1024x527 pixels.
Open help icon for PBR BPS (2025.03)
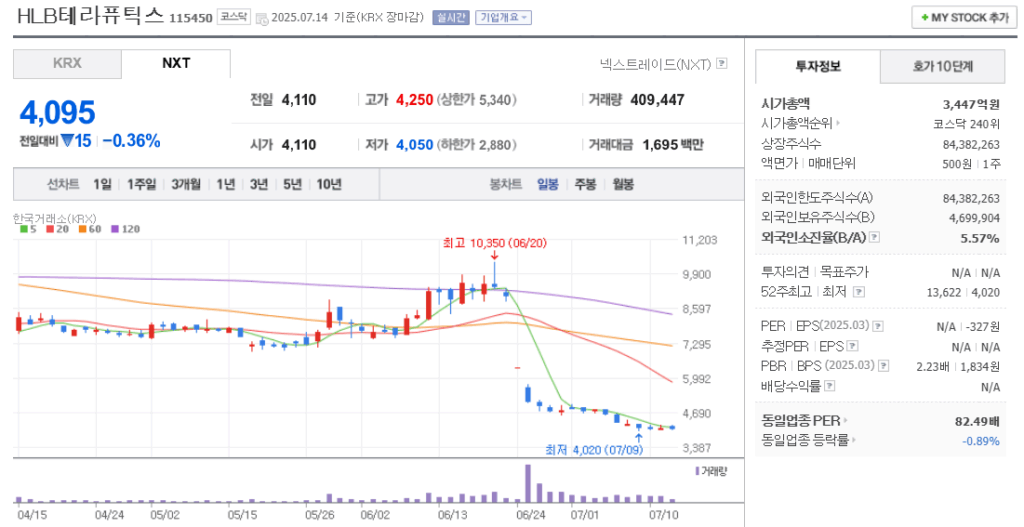coord(884,366)
